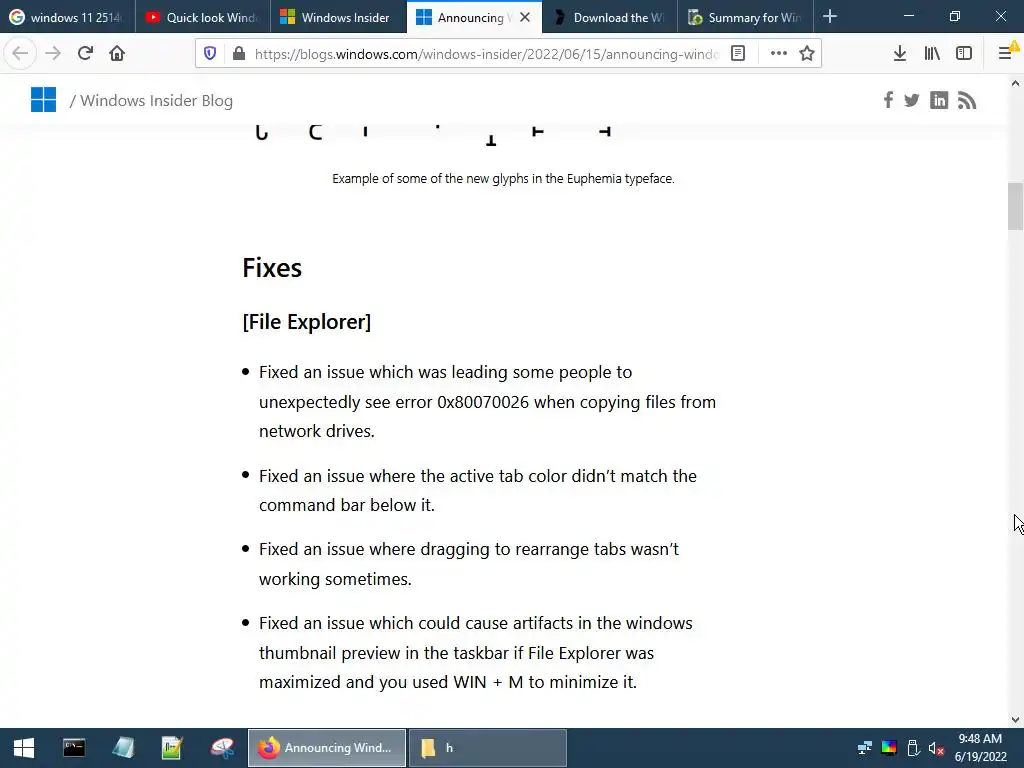Toggle reader view for this page
Screen dimensions: 1024x768
738,54
